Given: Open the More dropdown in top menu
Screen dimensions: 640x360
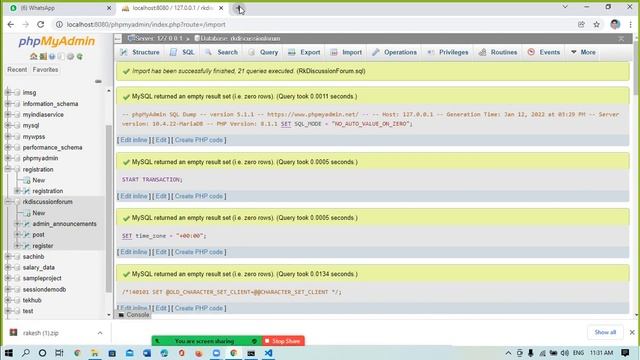Looking at the screenshot, I should coord(583,52).
